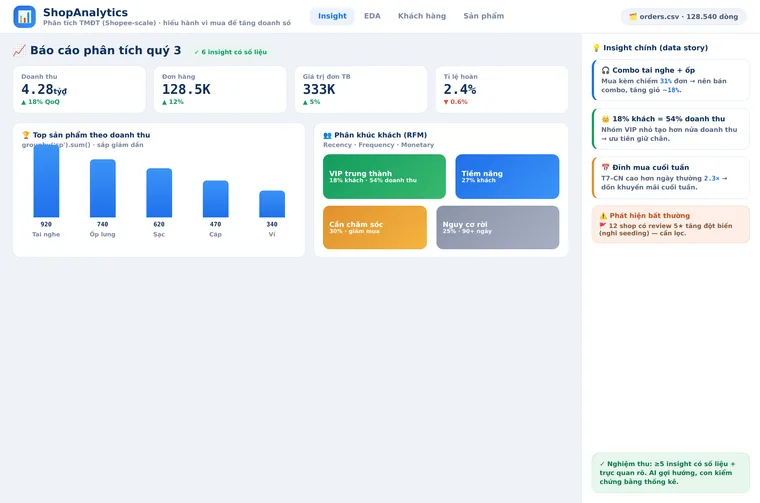This screenshot has width=760, height=503.
Task: Click the 5% increase under Giá trị đơn
Action: (312, 102)
